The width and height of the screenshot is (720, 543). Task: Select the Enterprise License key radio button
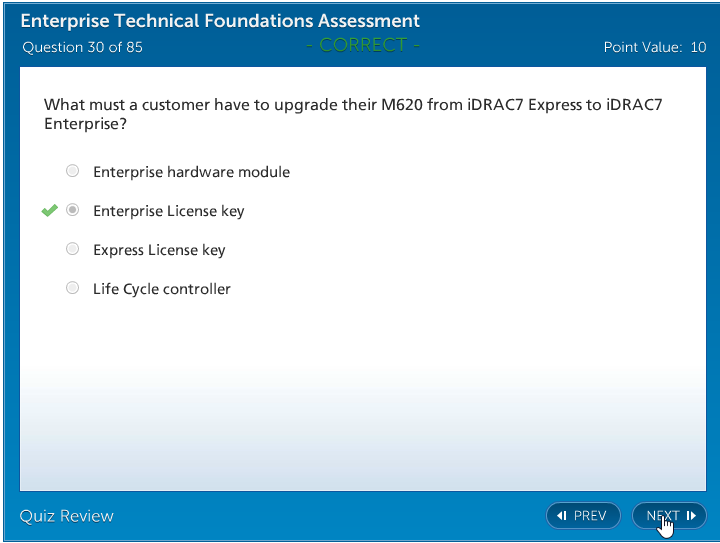[72, 210]
